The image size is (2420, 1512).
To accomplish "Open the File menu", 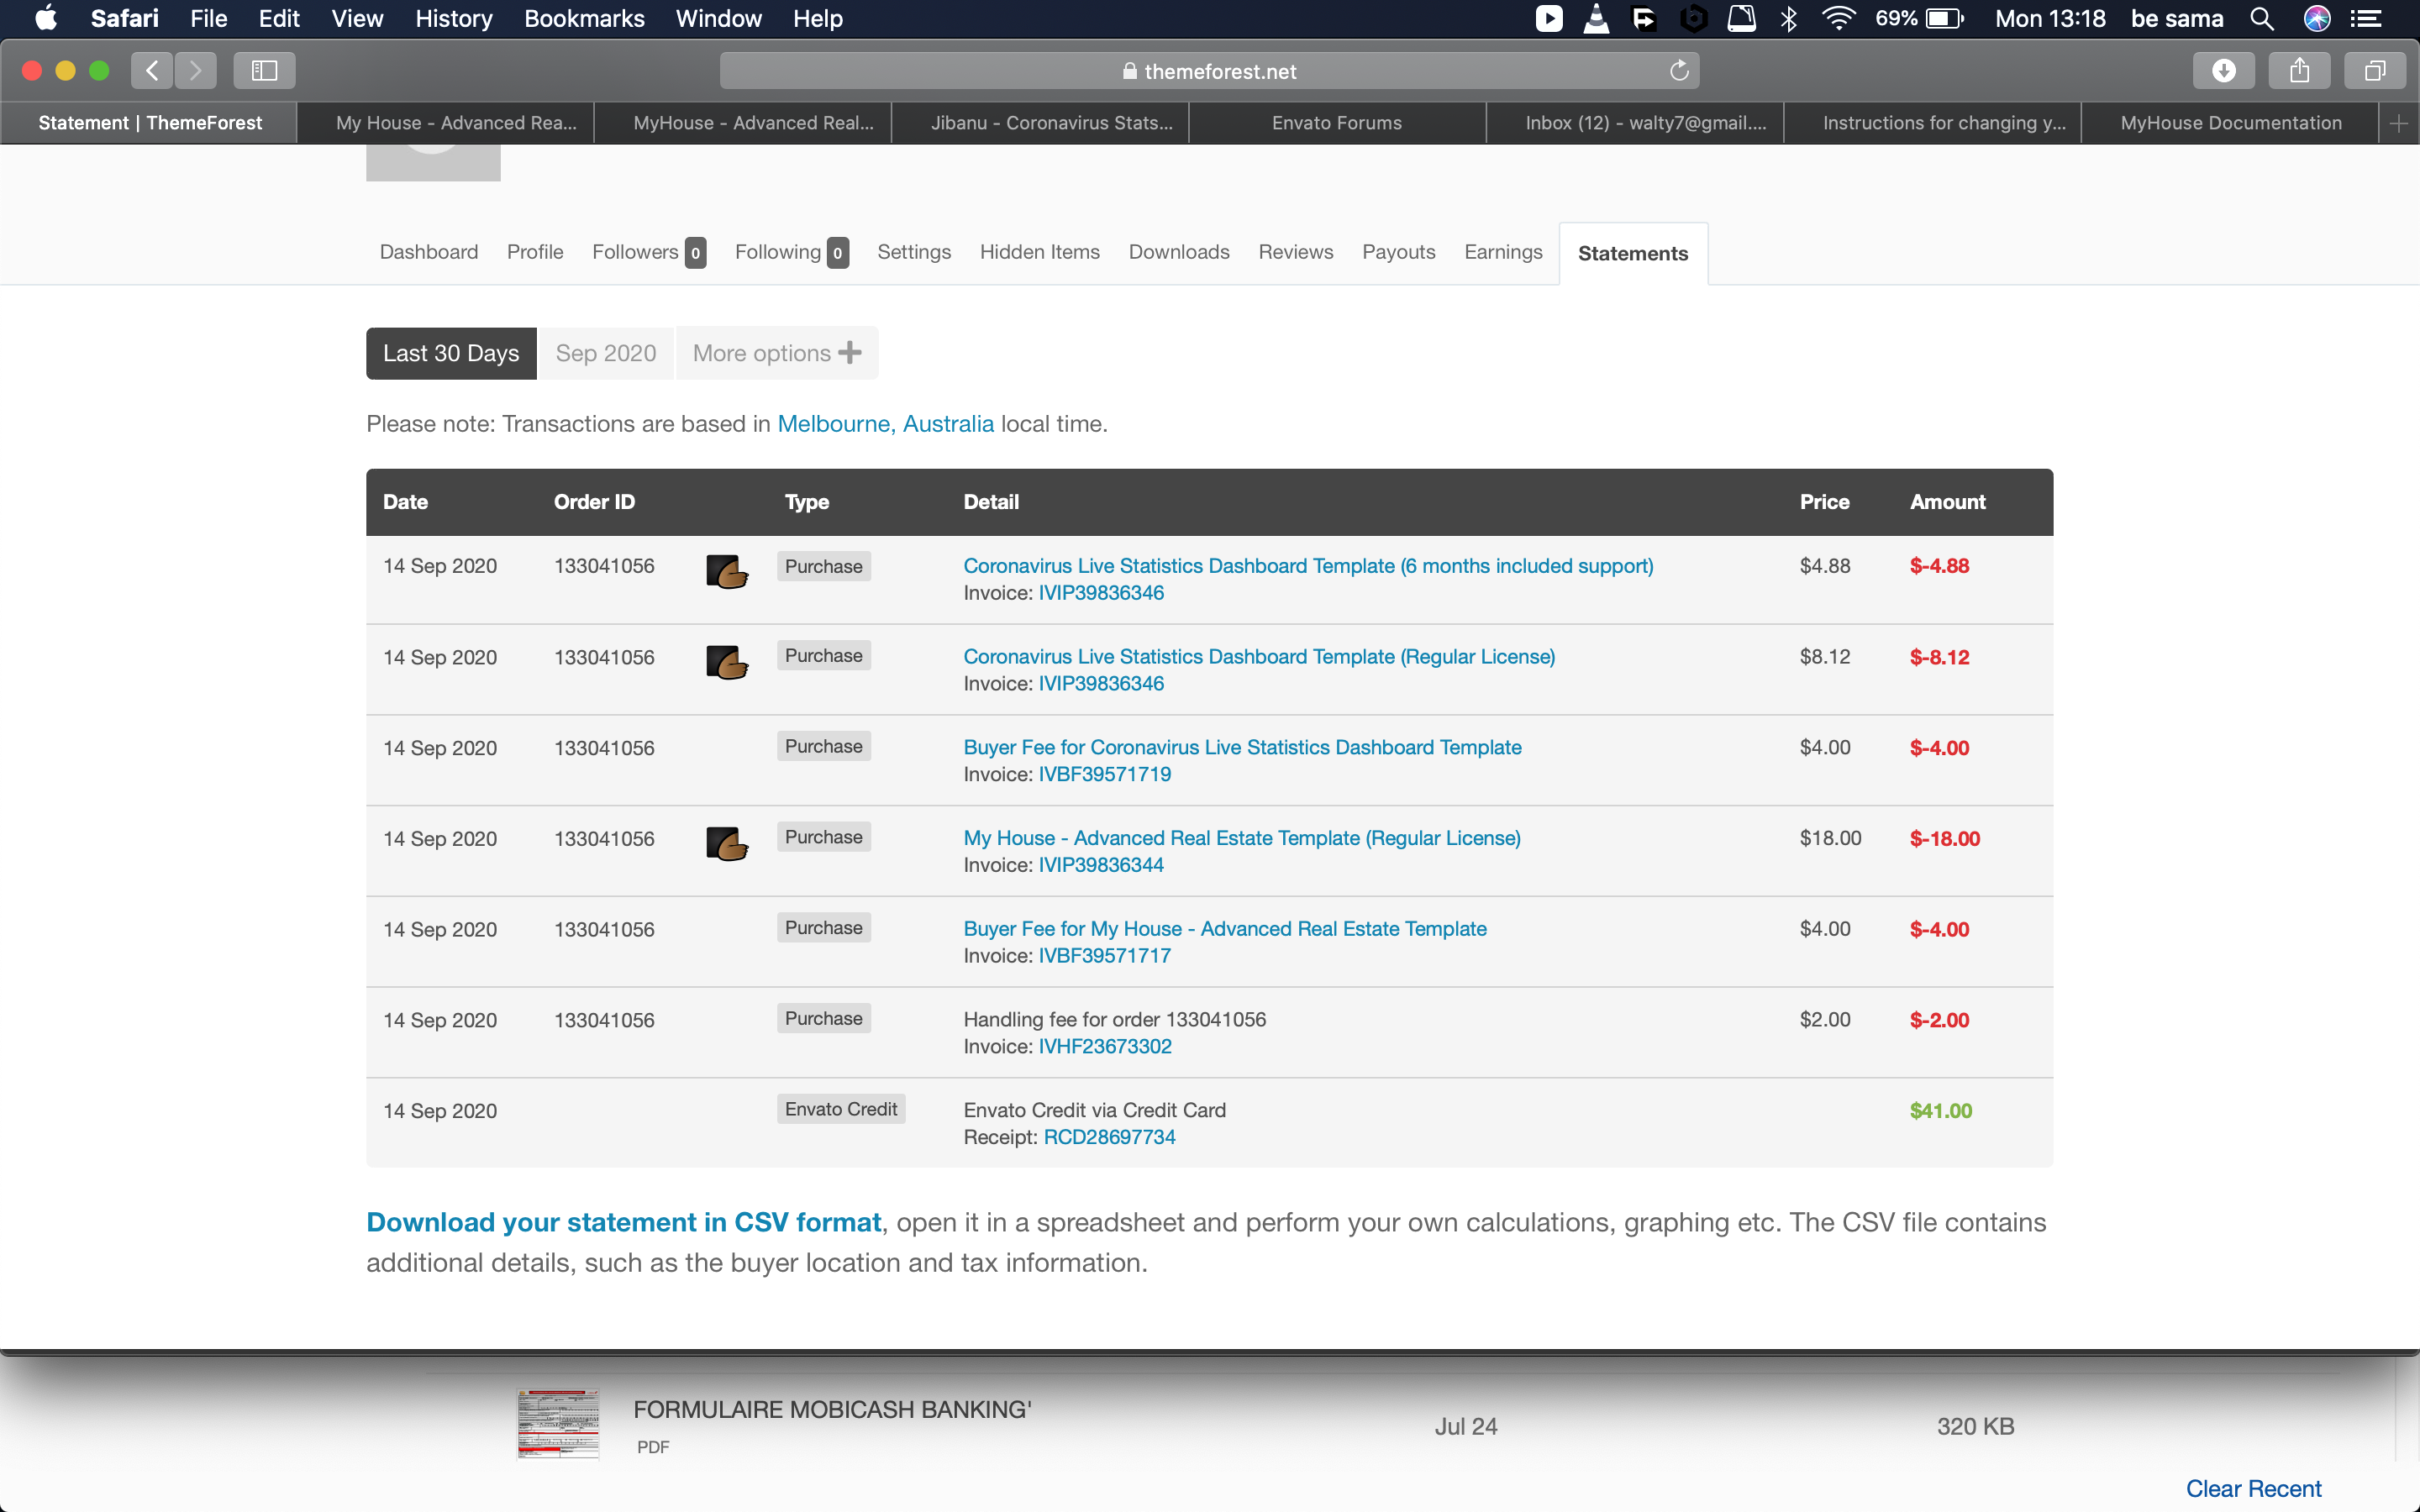I will tap(209, 18).
